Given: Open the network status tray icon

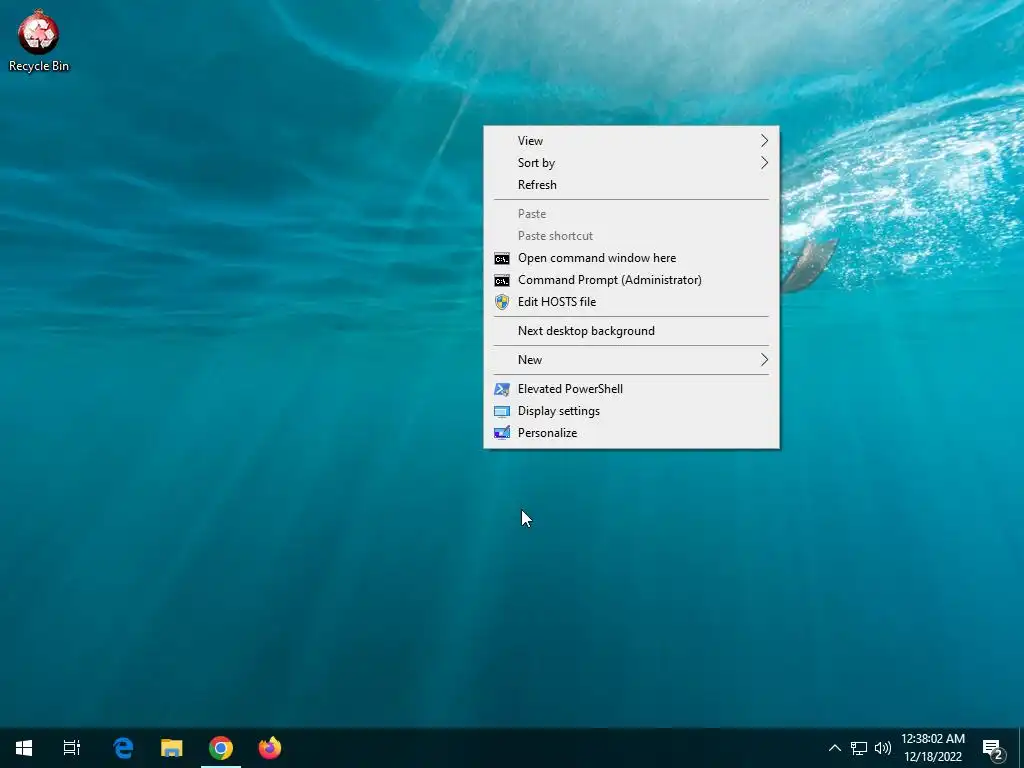Looking at the screenshot, I should click(x=859, y=748).
